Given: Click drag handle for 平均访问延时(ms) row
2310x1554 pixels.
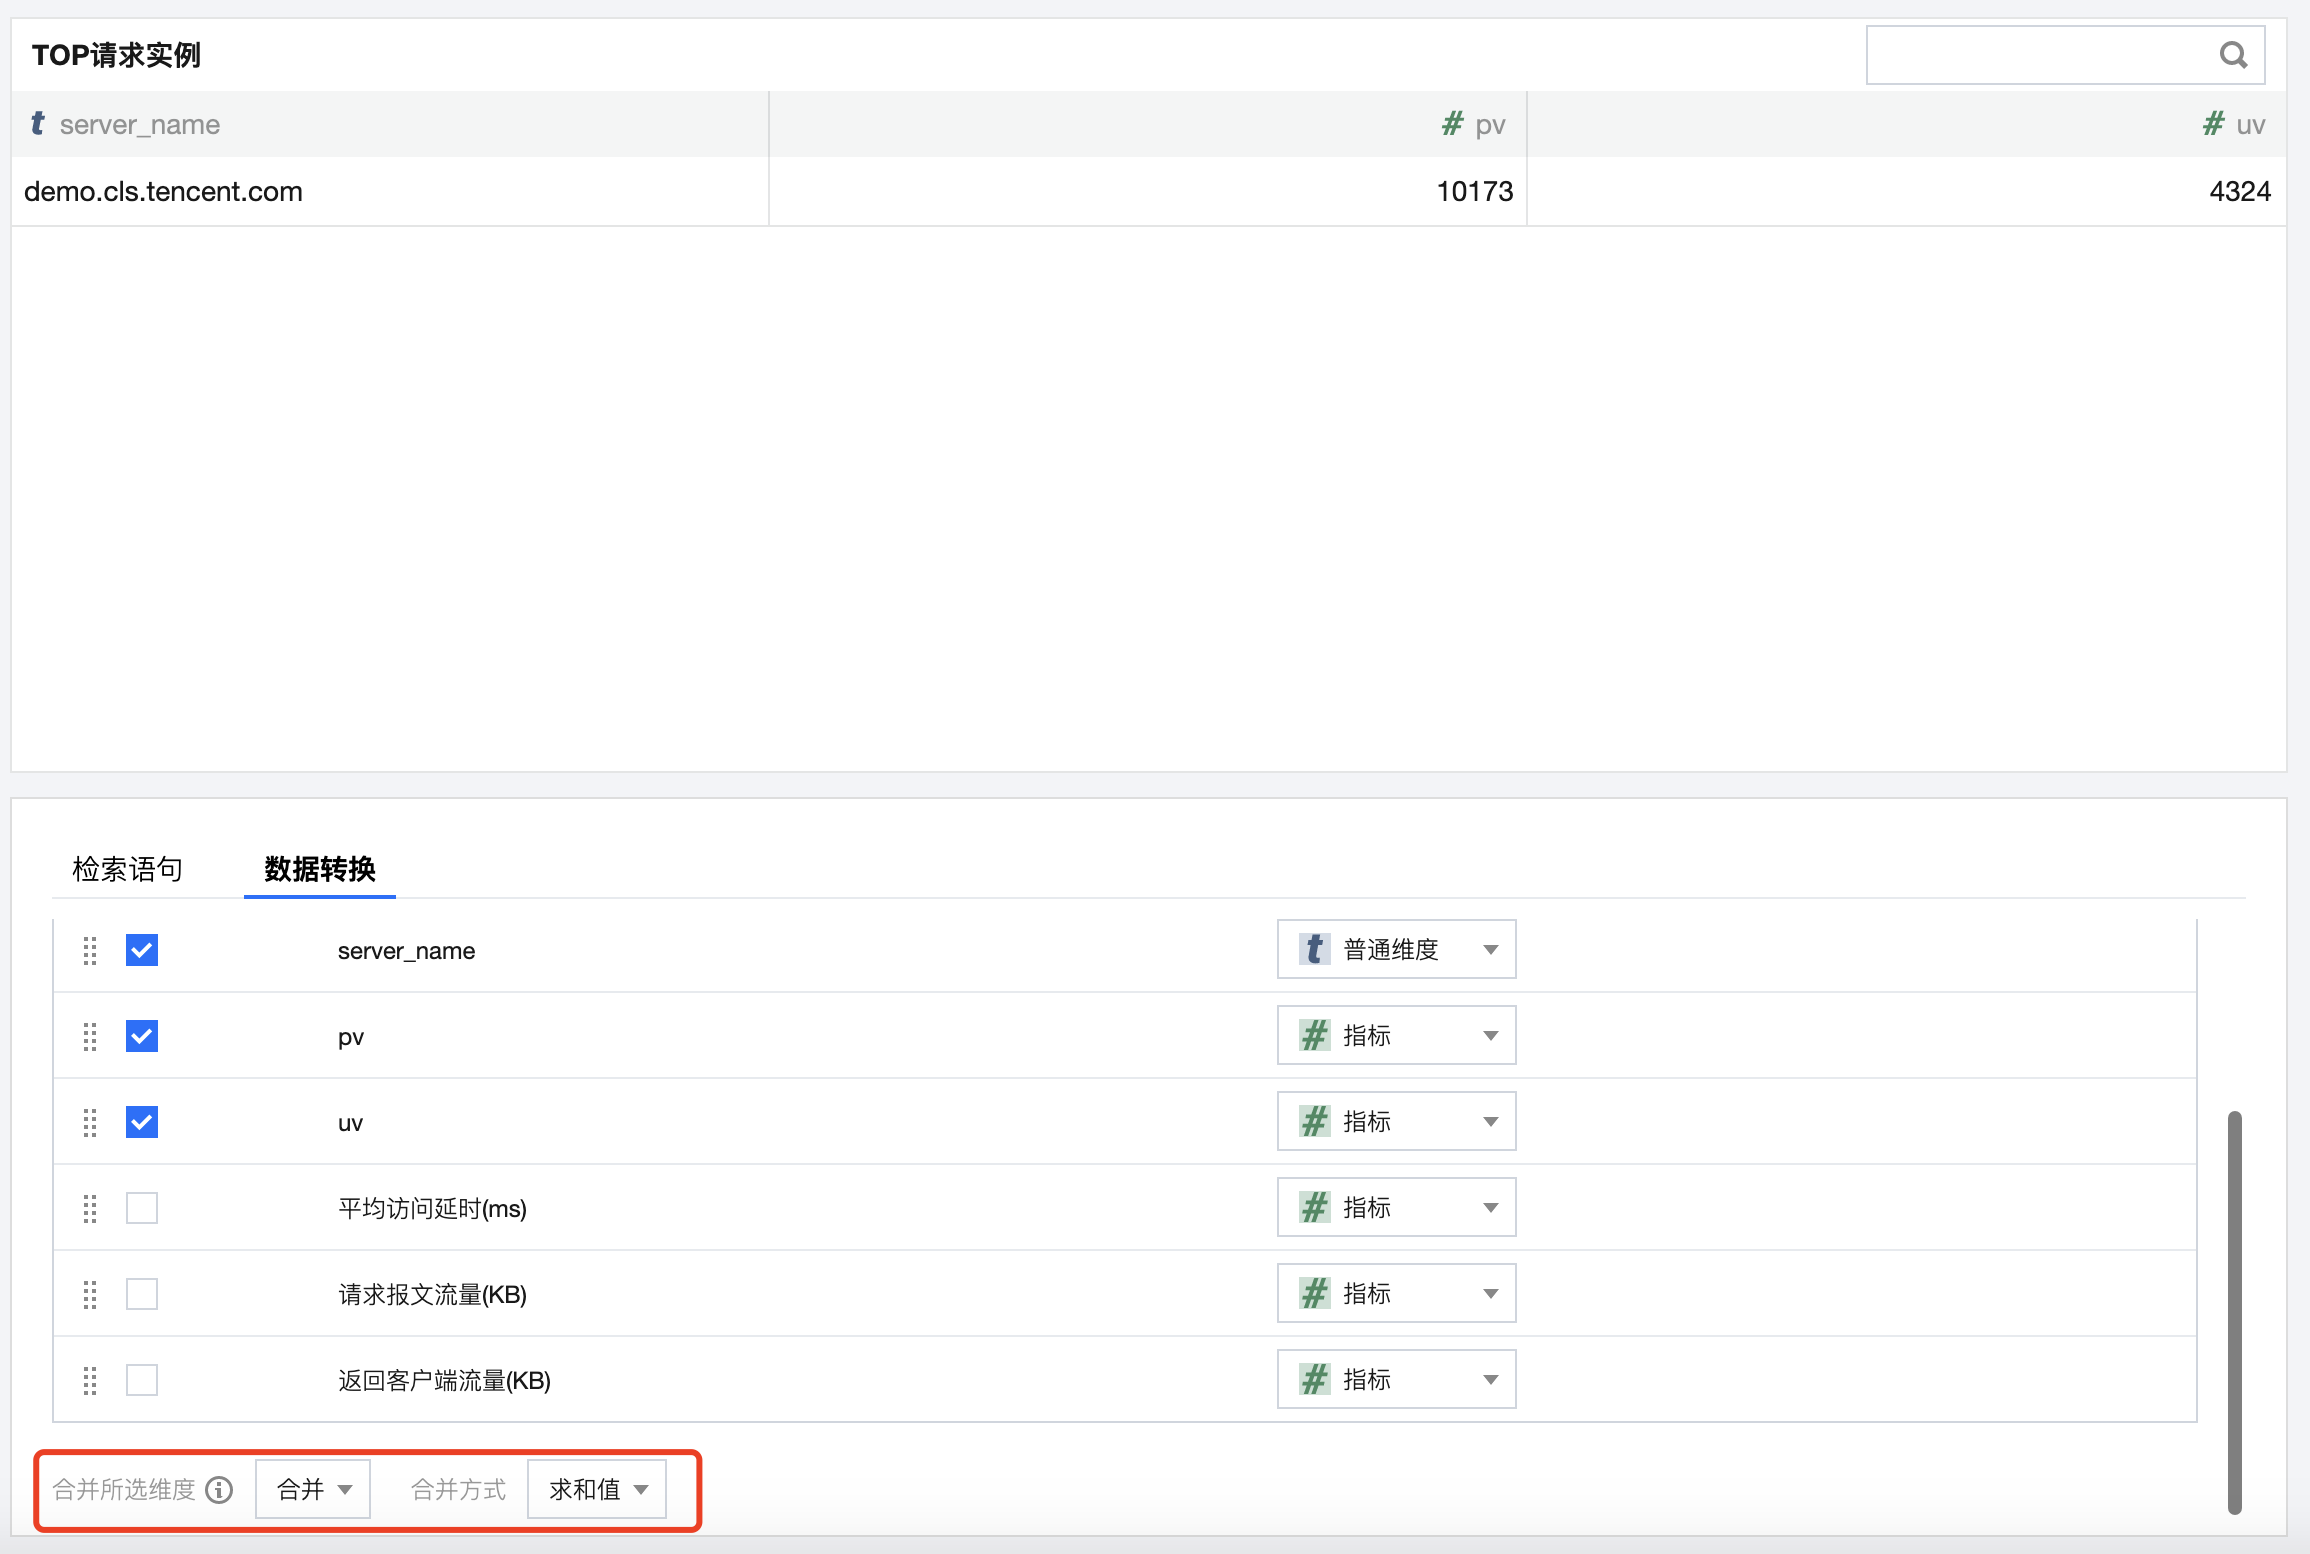Looking at the screenshot, I should [x=90, y=1208].
